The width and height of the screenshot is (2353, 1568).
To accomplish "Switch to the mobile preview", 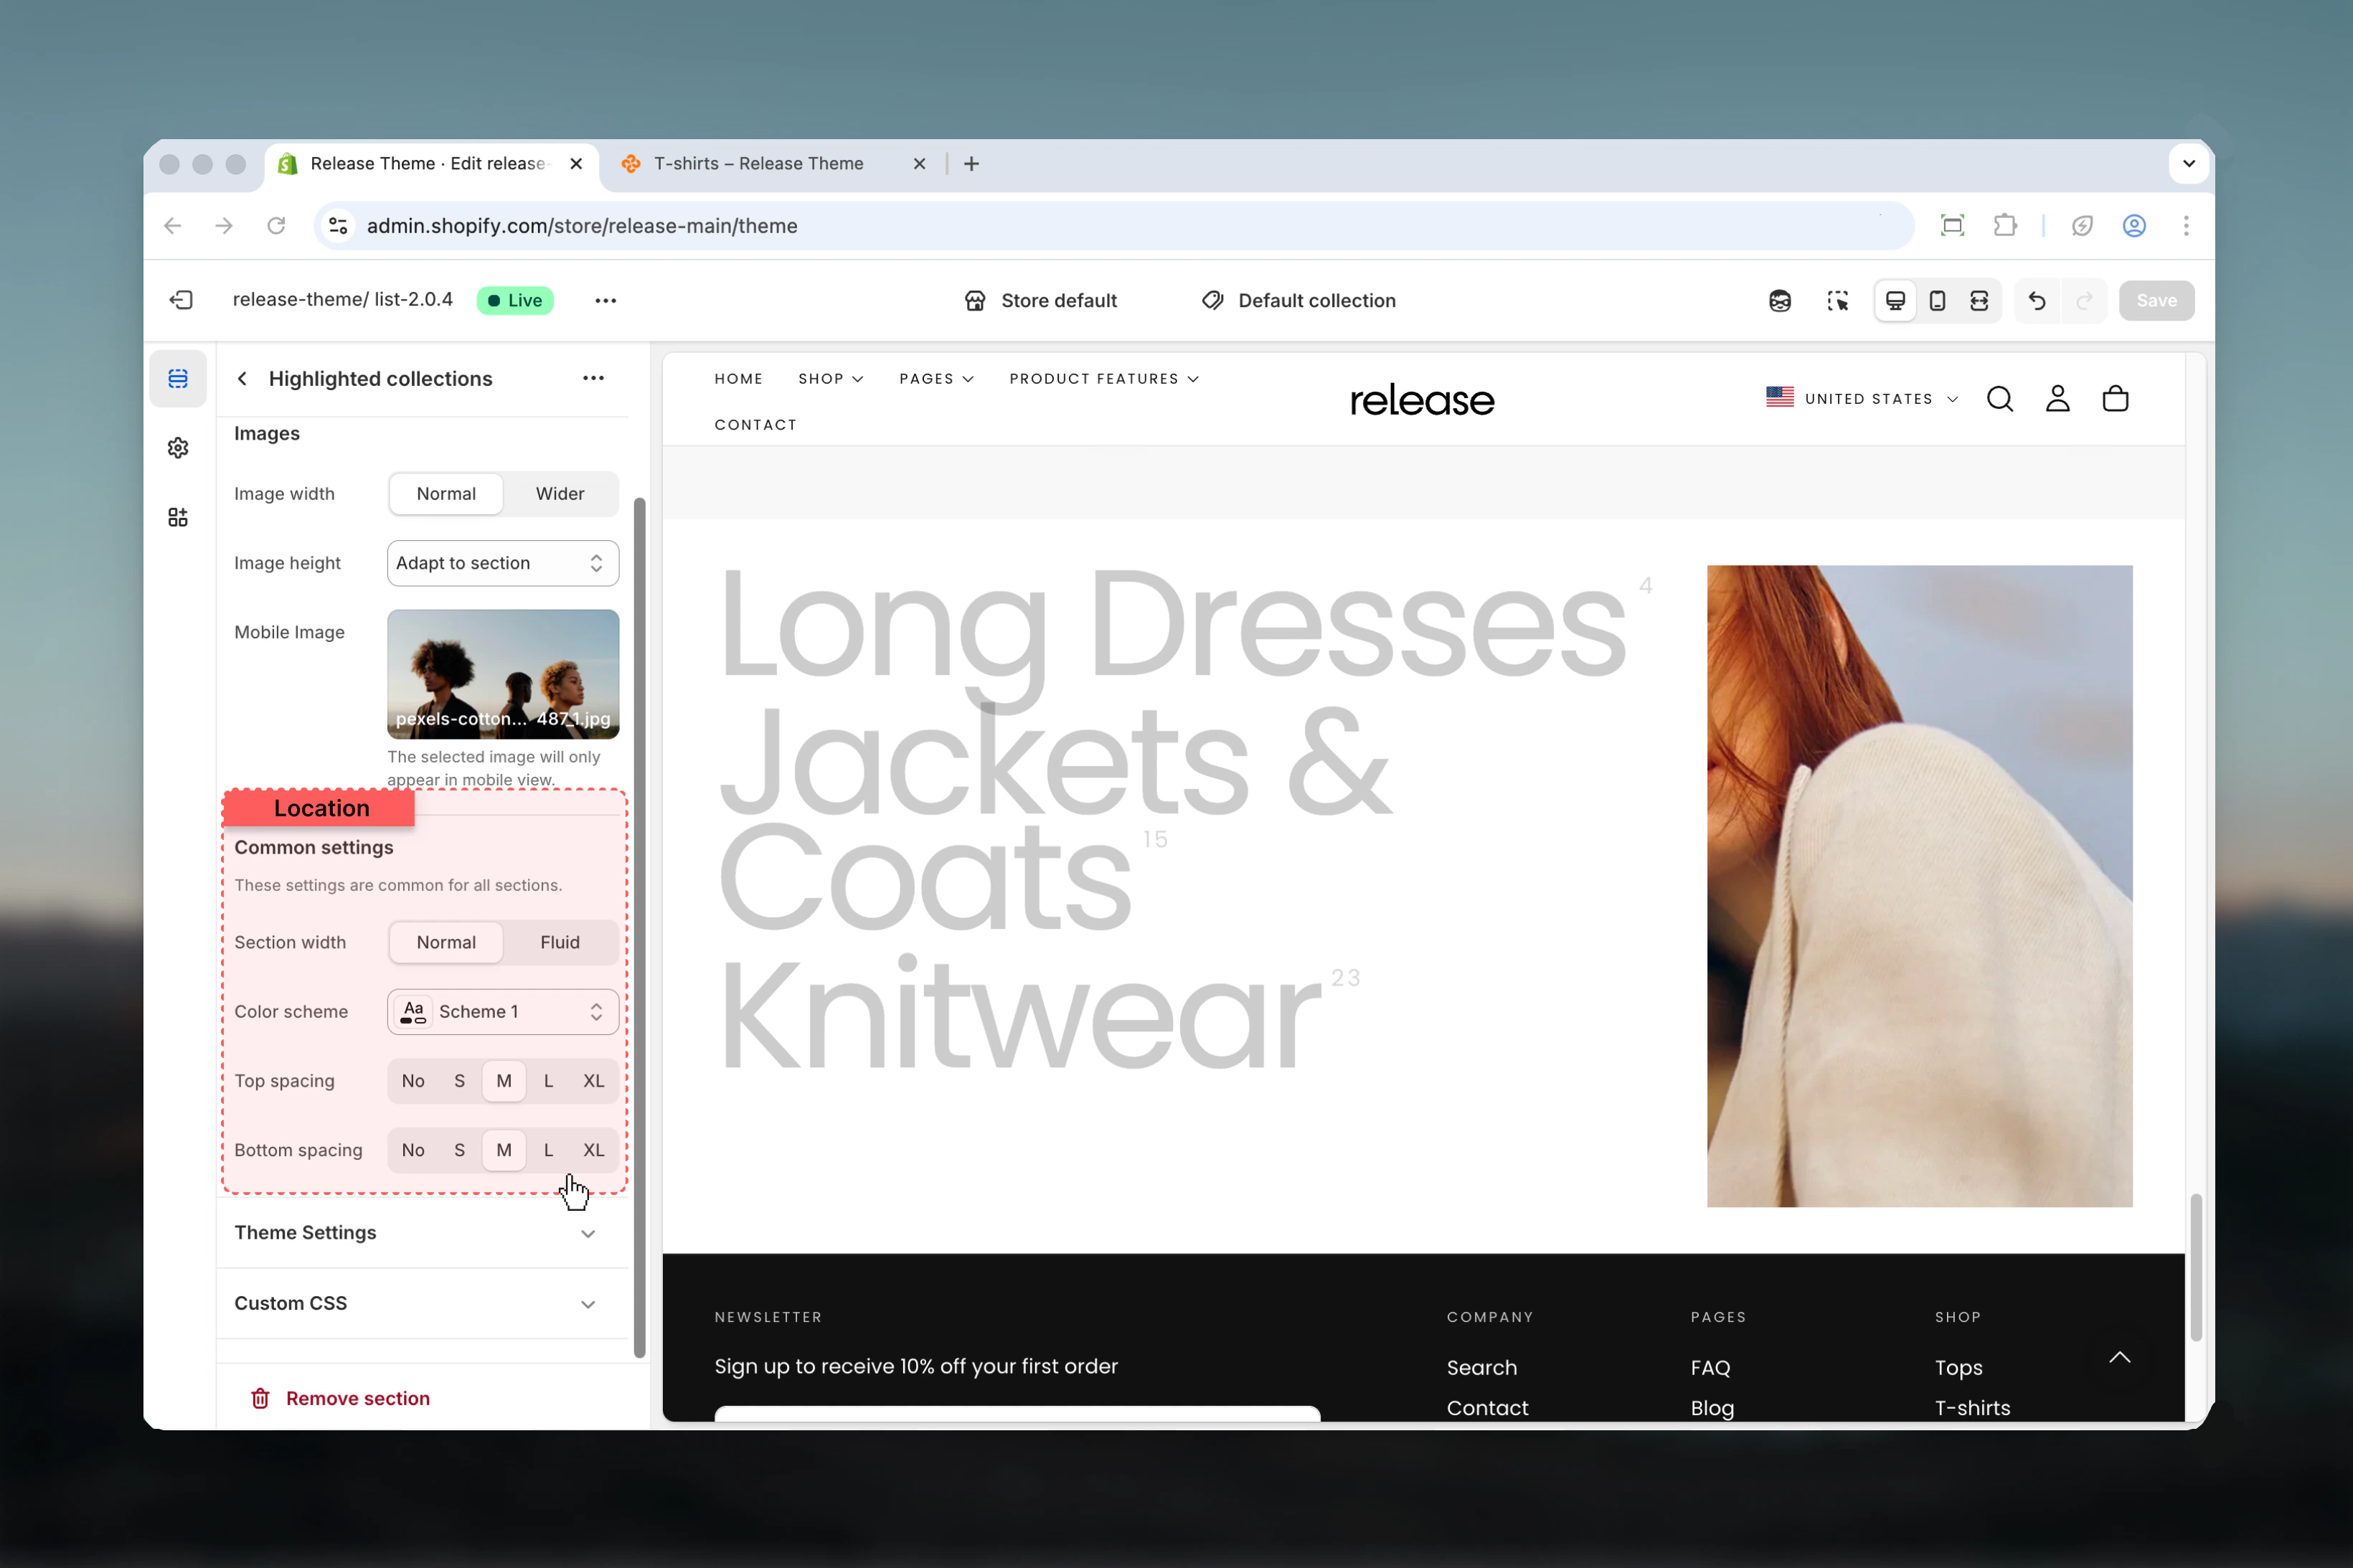I will (x=1937, y=300).
